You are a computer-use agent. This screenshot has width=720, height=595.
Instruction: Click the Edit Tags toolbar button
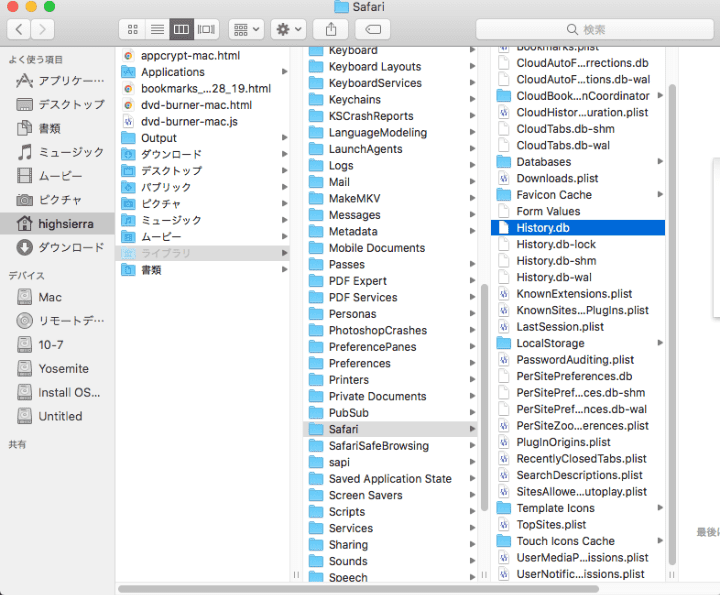click(x=373, y=29)
